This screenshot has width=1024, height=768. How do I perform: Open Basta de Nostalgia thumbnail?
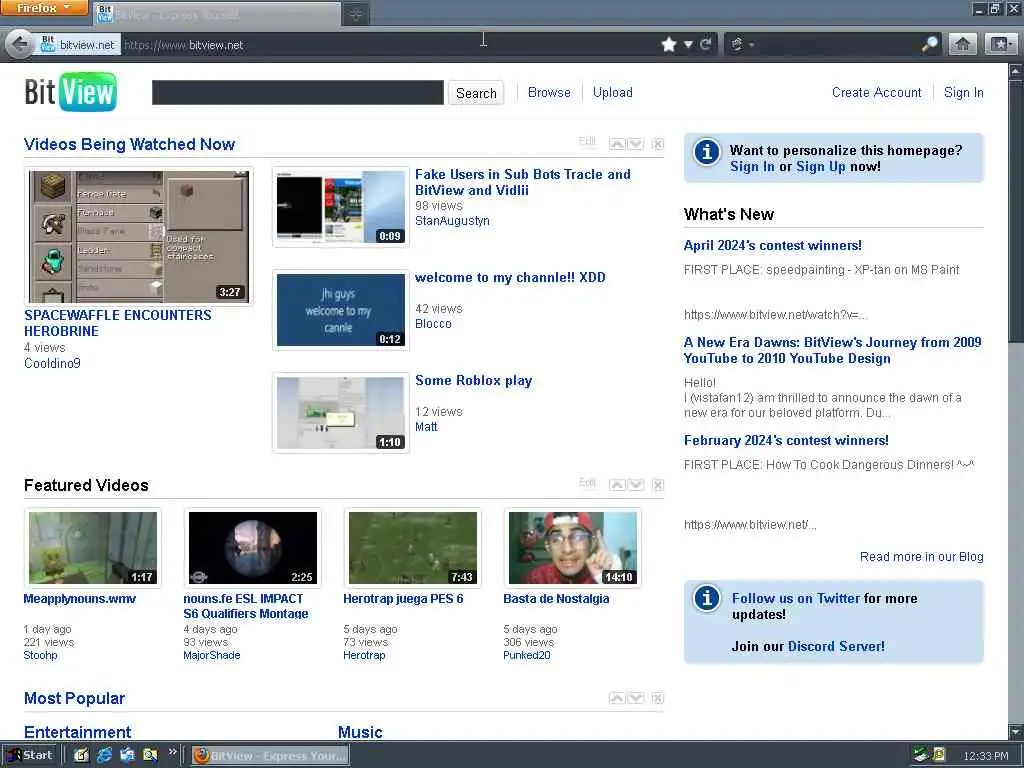[x=573, y=547]
